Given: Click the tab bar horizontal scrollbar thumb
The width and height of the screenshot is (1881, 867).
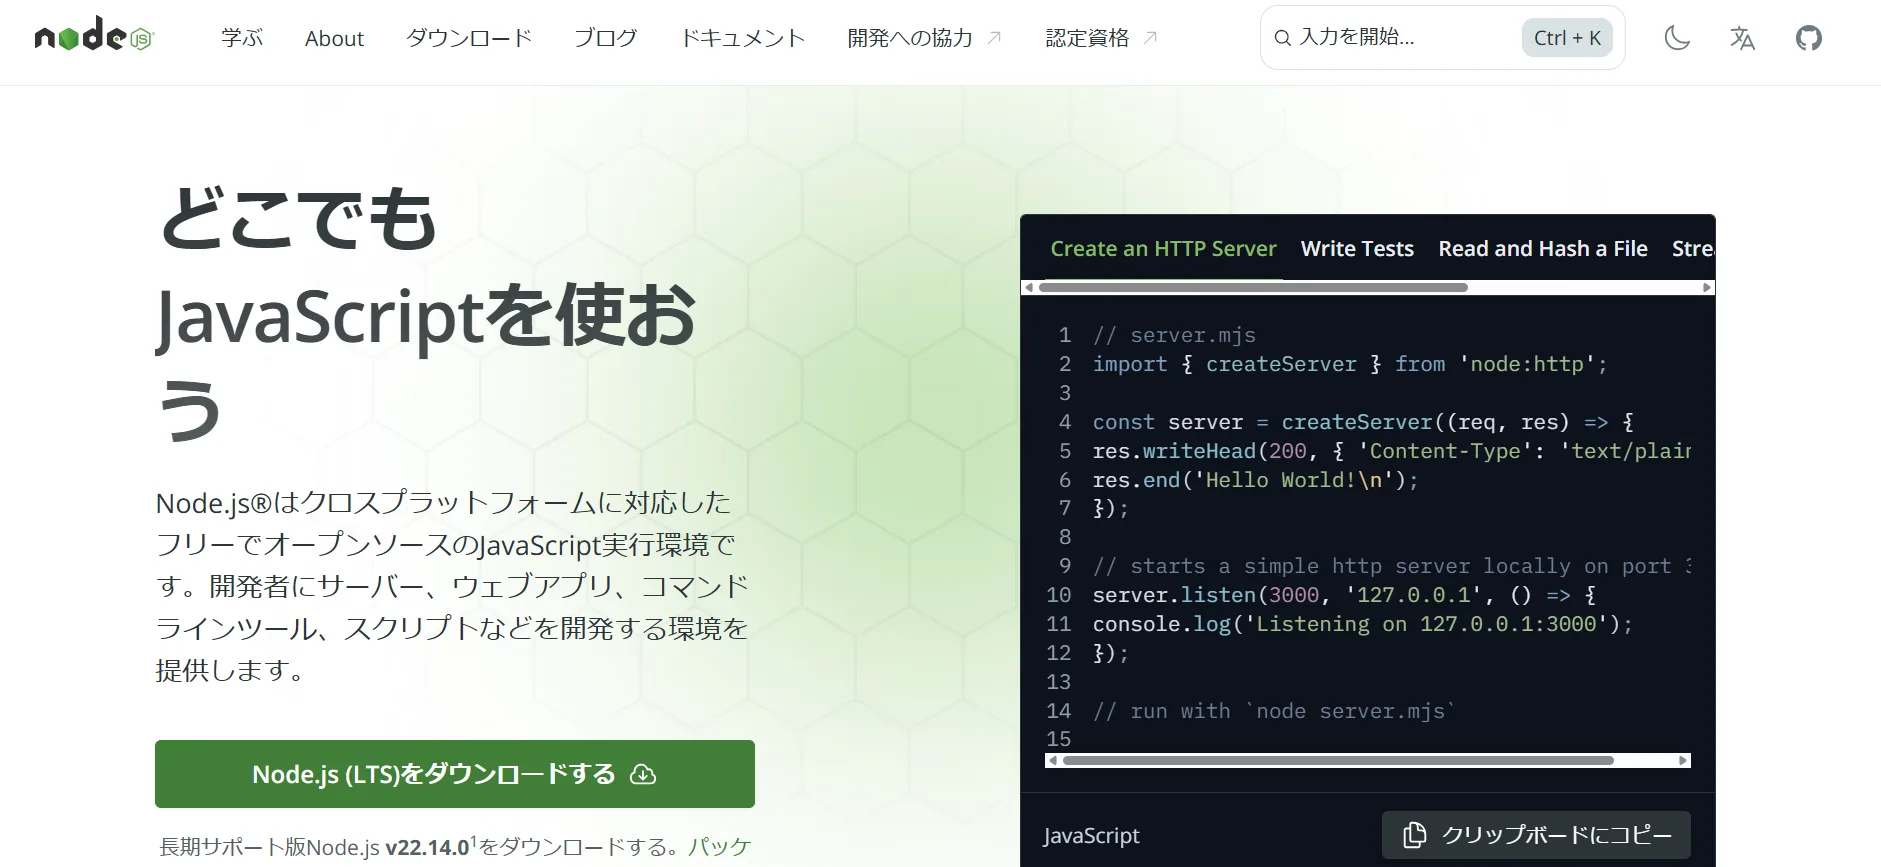Looking at the screenshot, I should click(1253, 288).
